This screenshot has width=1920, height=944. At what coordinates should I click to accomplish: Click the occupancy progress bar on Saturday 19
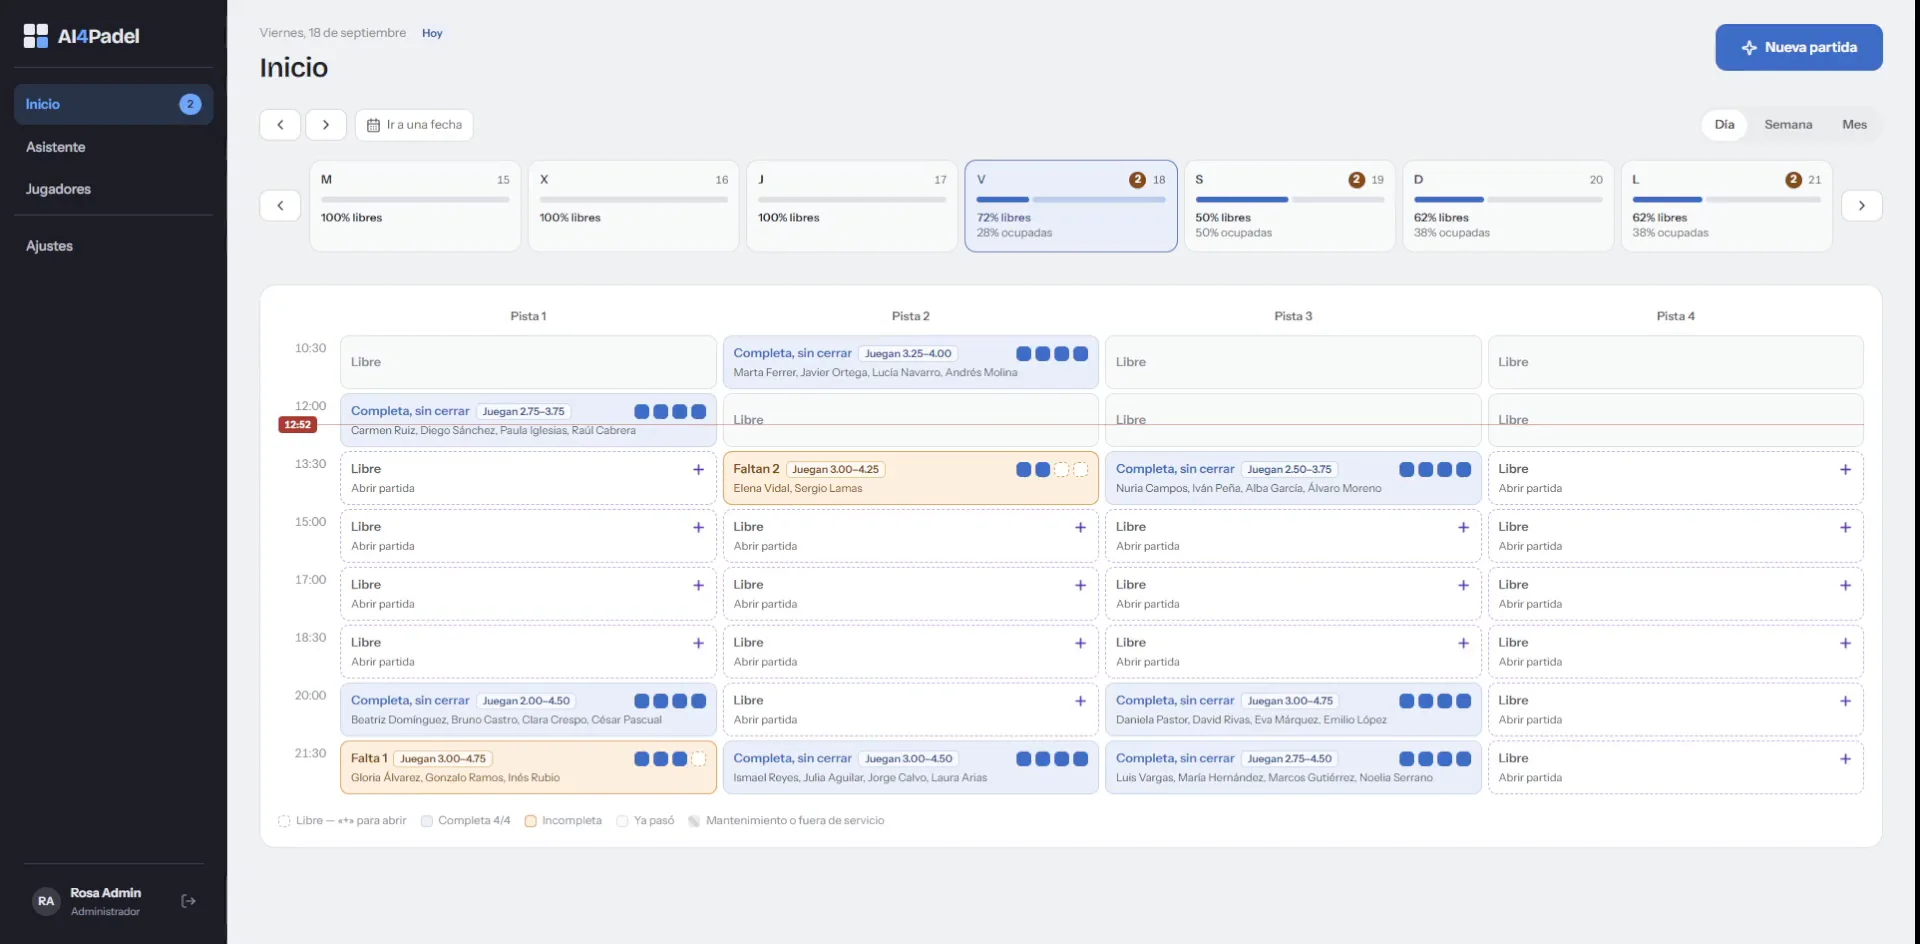tap(1290, 200)
